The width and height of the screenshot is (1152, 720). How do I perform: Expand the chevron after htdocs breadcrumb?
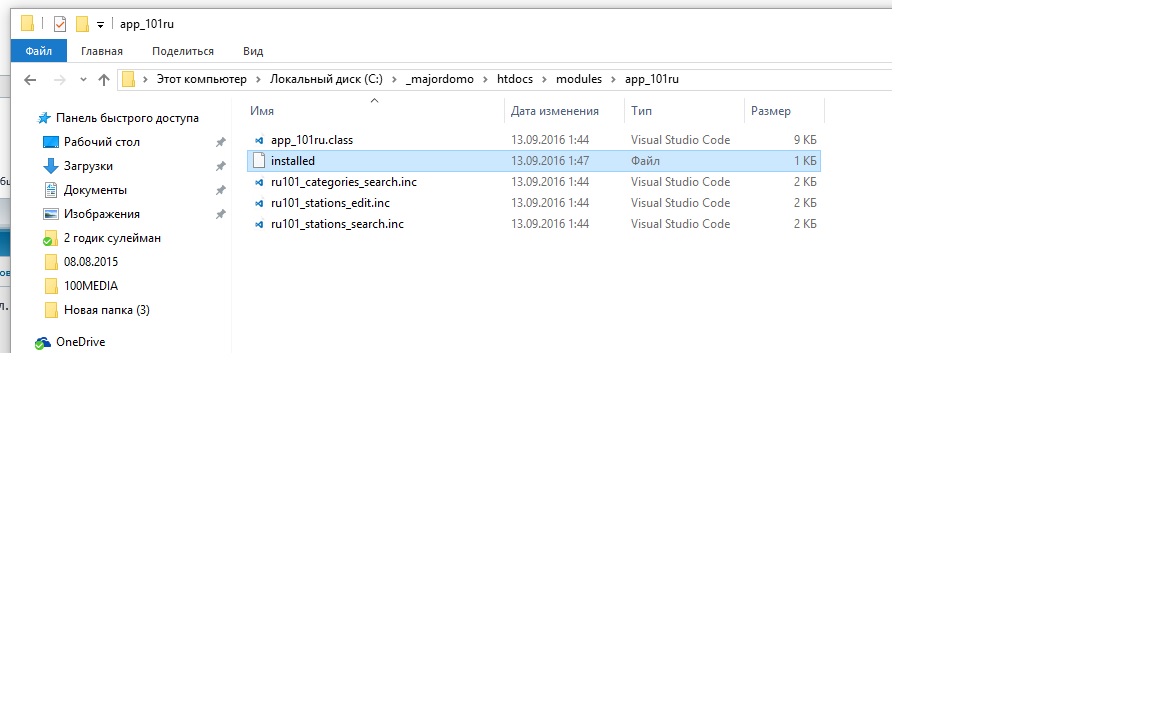[544, 79]
